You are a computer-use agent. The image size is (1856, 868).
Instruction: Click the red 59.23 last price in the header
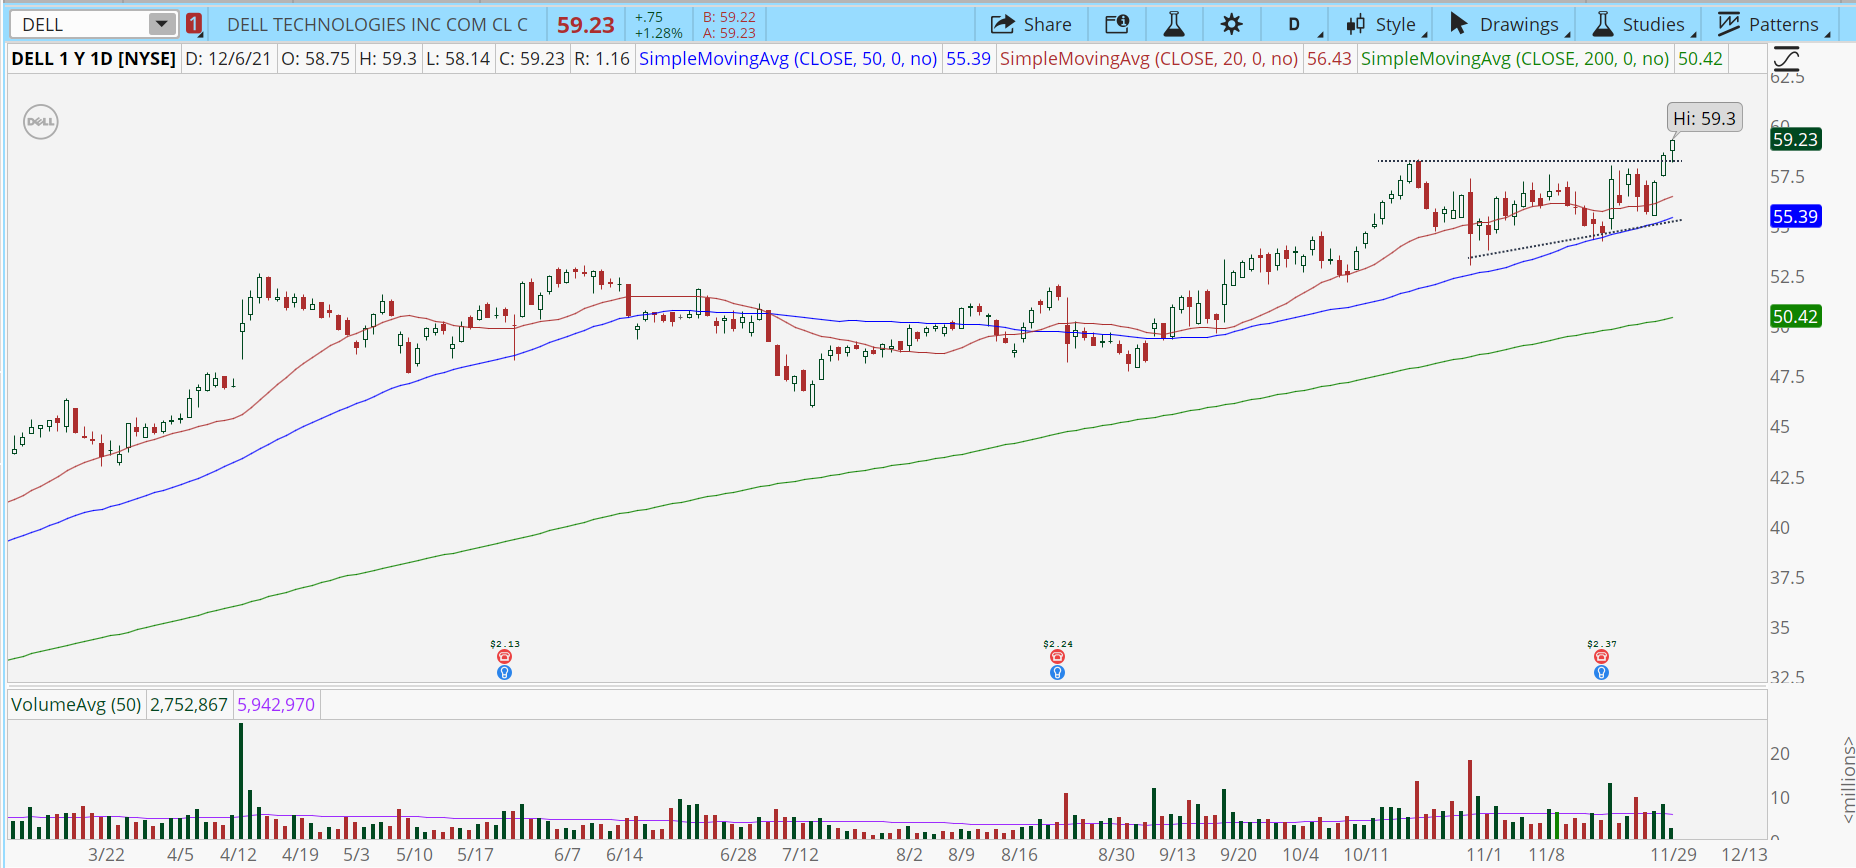pyautogui.click(x=586, y=25)
